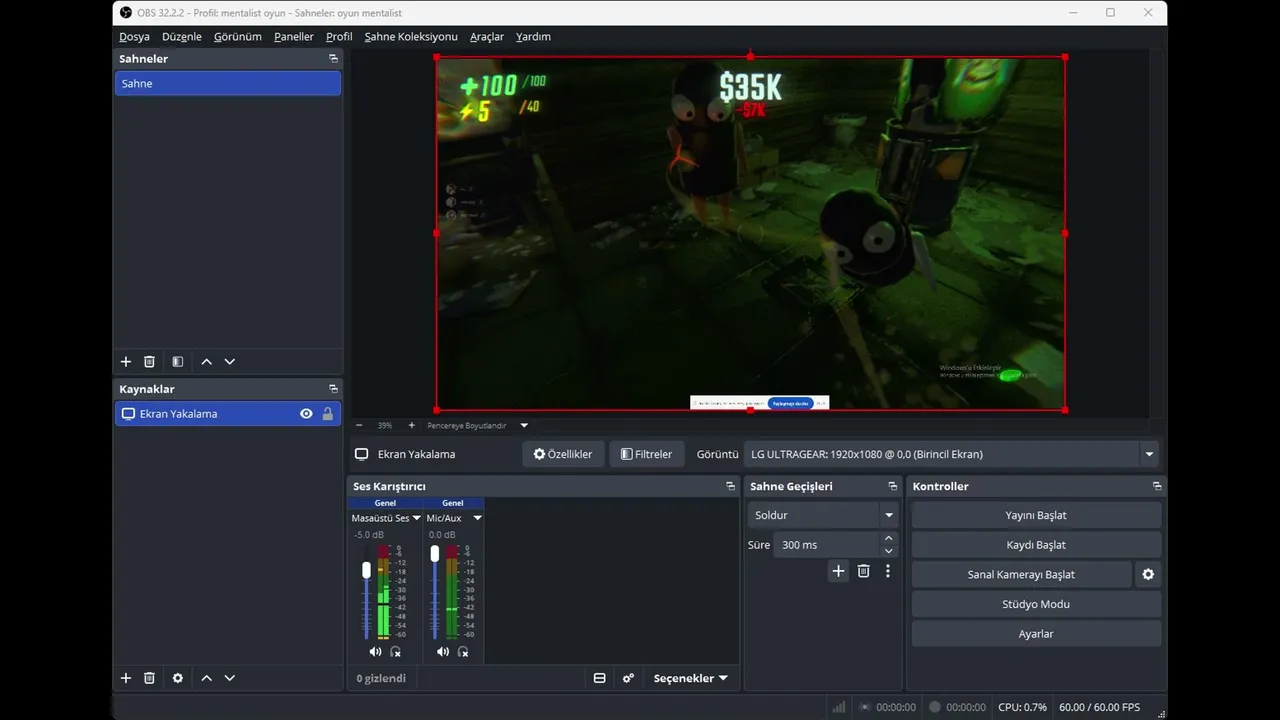Open advanced audio properties gears icon

[x=628, y=678]
